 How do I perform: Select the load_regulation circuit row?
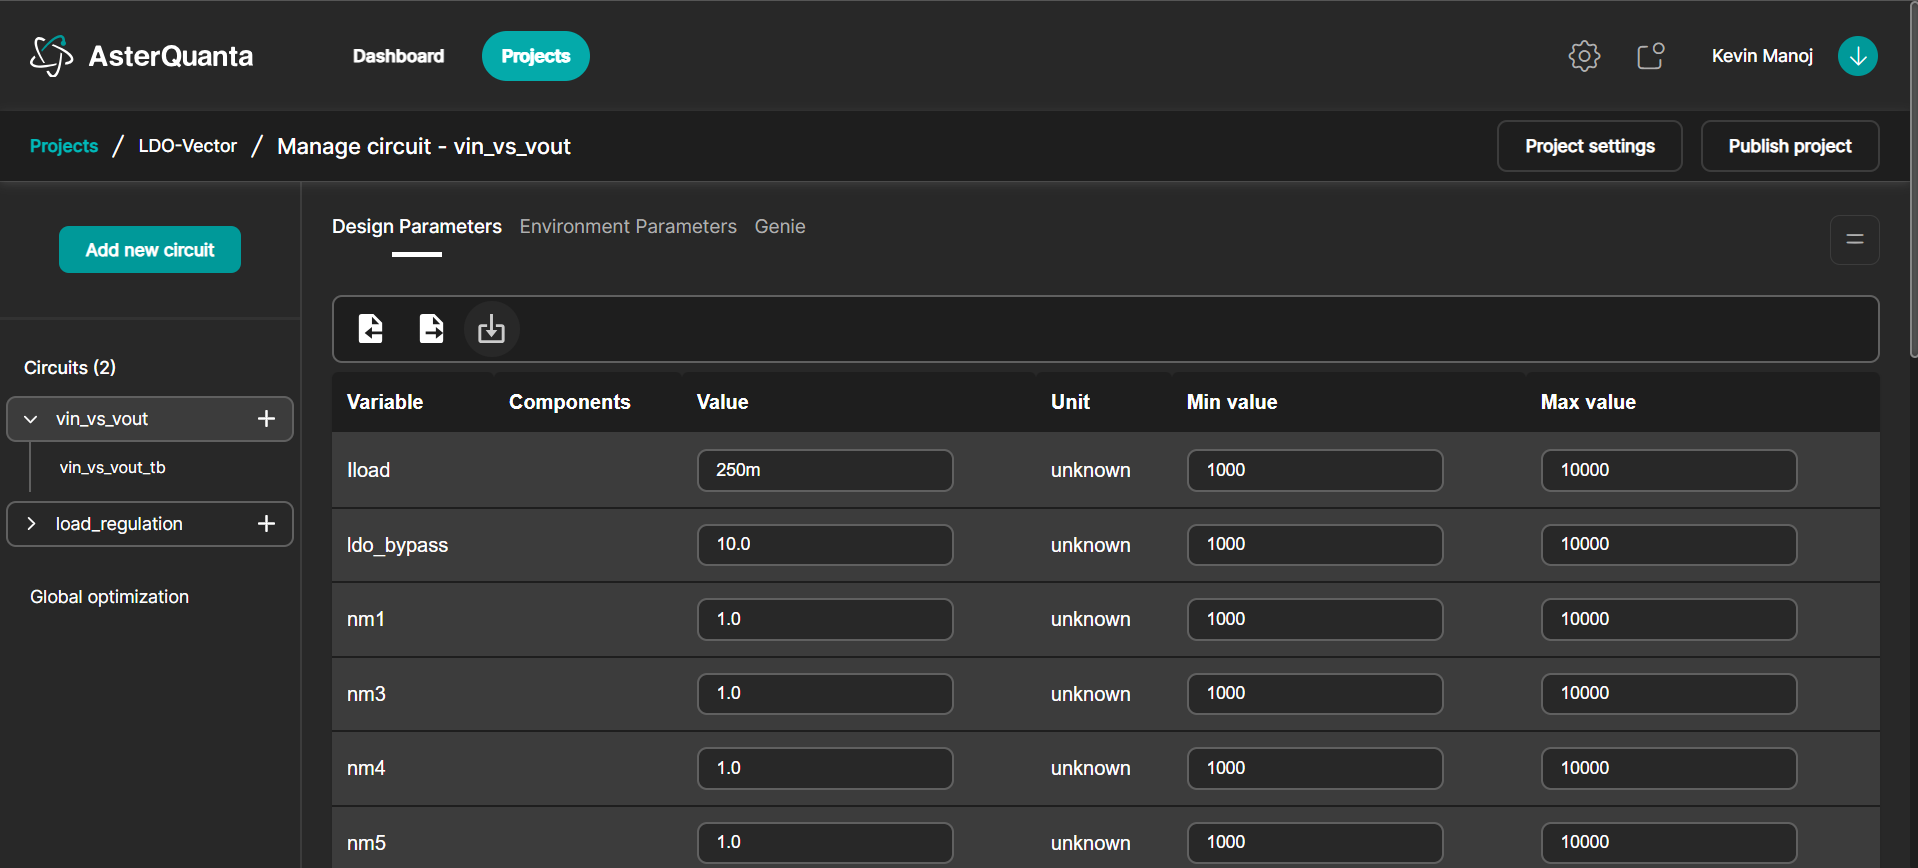tap(150, 524)
